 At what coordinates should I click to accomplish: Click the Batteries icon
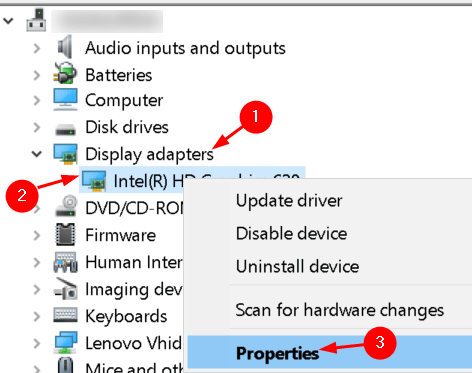coord(65,73)
